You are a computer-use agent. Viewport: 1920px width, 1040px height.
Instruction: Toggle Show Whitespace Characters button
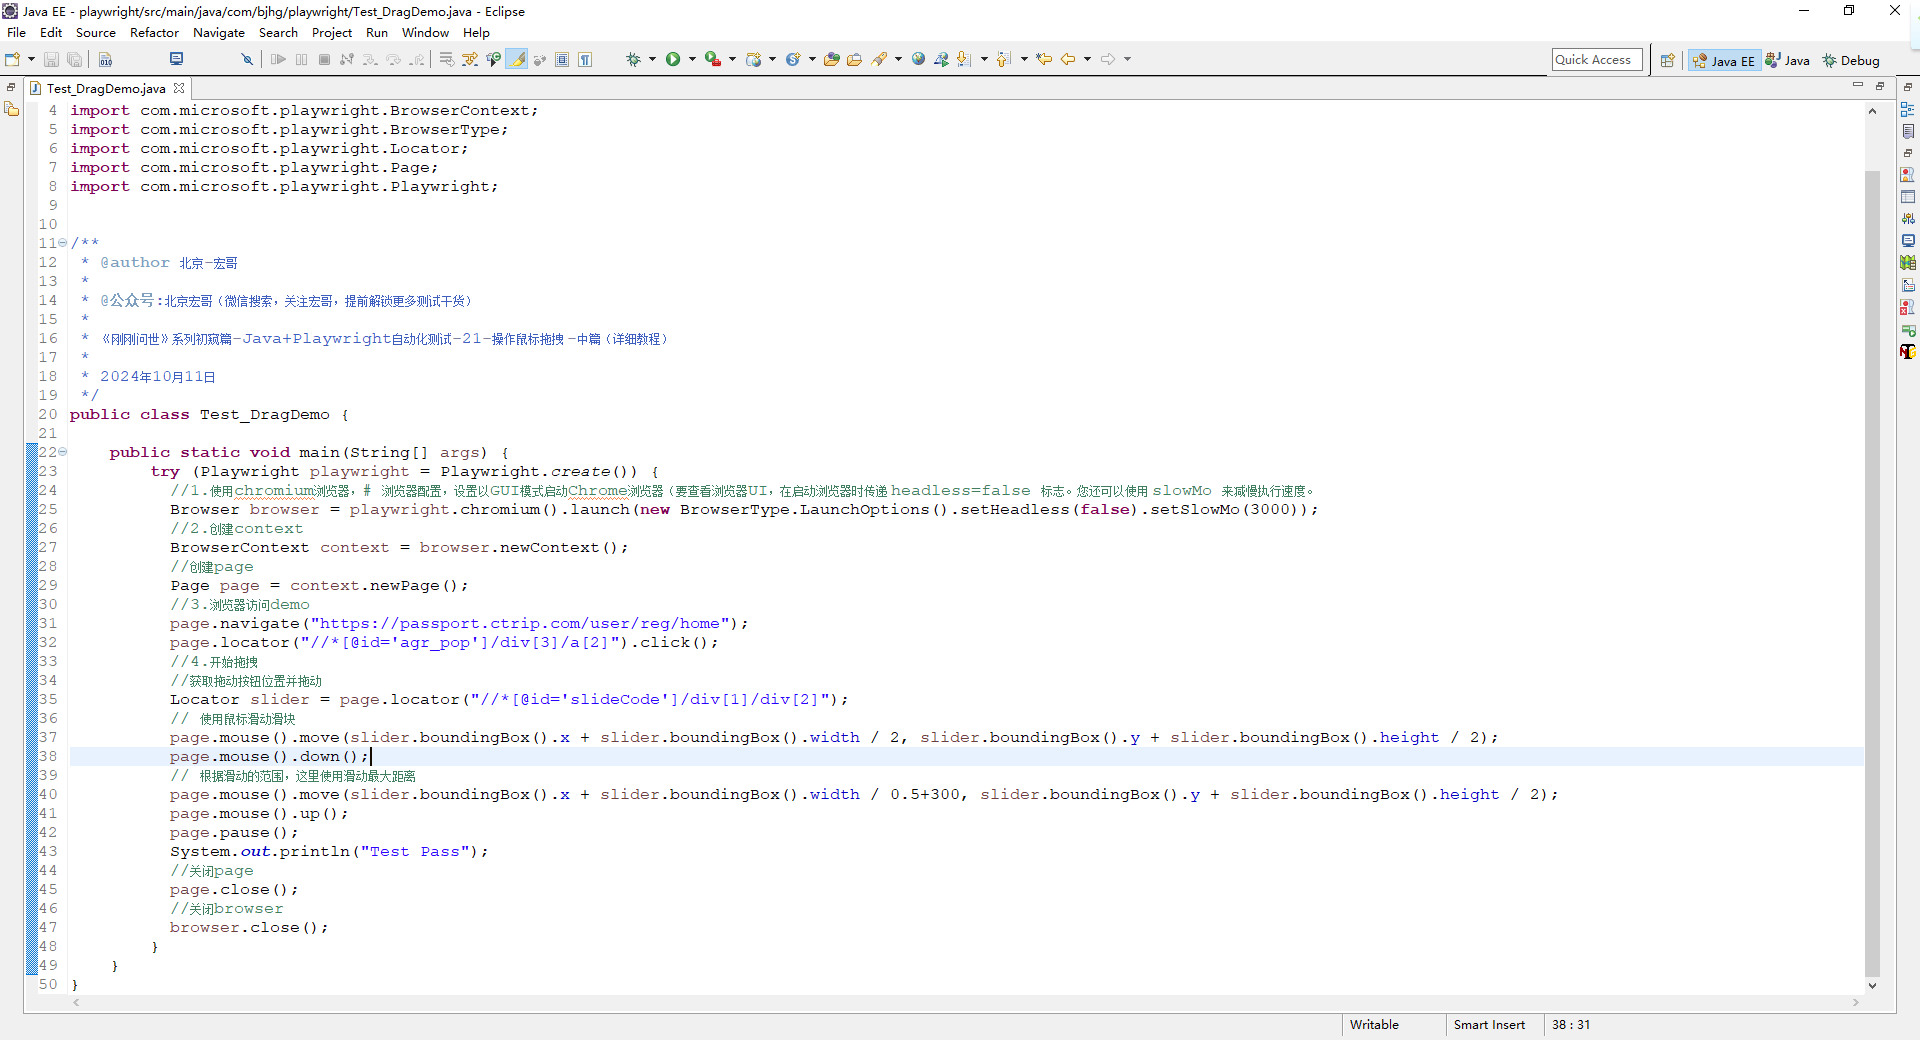[585, 60]
